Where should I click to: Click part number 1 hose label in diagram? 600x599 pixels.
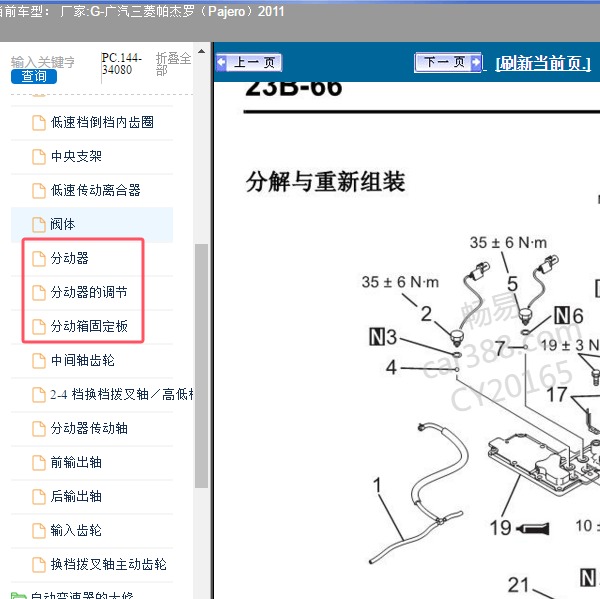(377, 485)
